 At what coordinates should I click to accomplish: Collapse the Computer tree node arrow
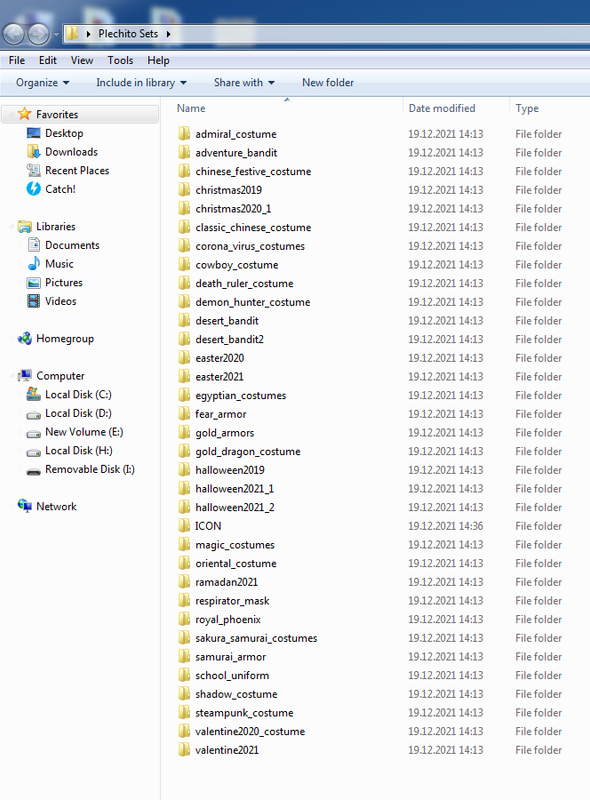pos(12,376)
